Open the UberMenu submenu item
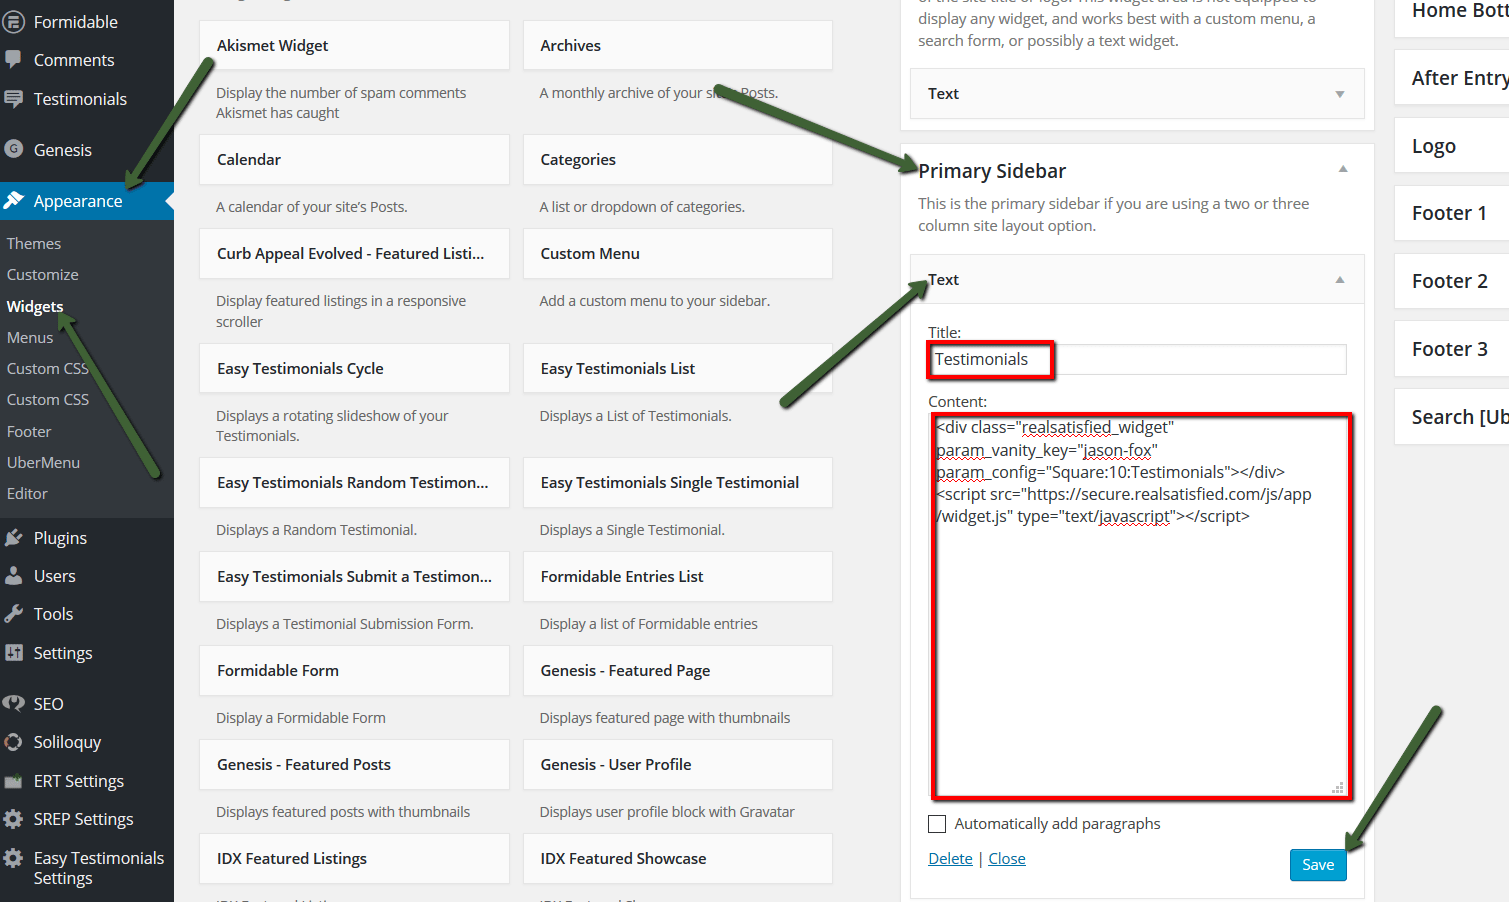Viewport: 1509px width, 902px height. coord(43,463)
